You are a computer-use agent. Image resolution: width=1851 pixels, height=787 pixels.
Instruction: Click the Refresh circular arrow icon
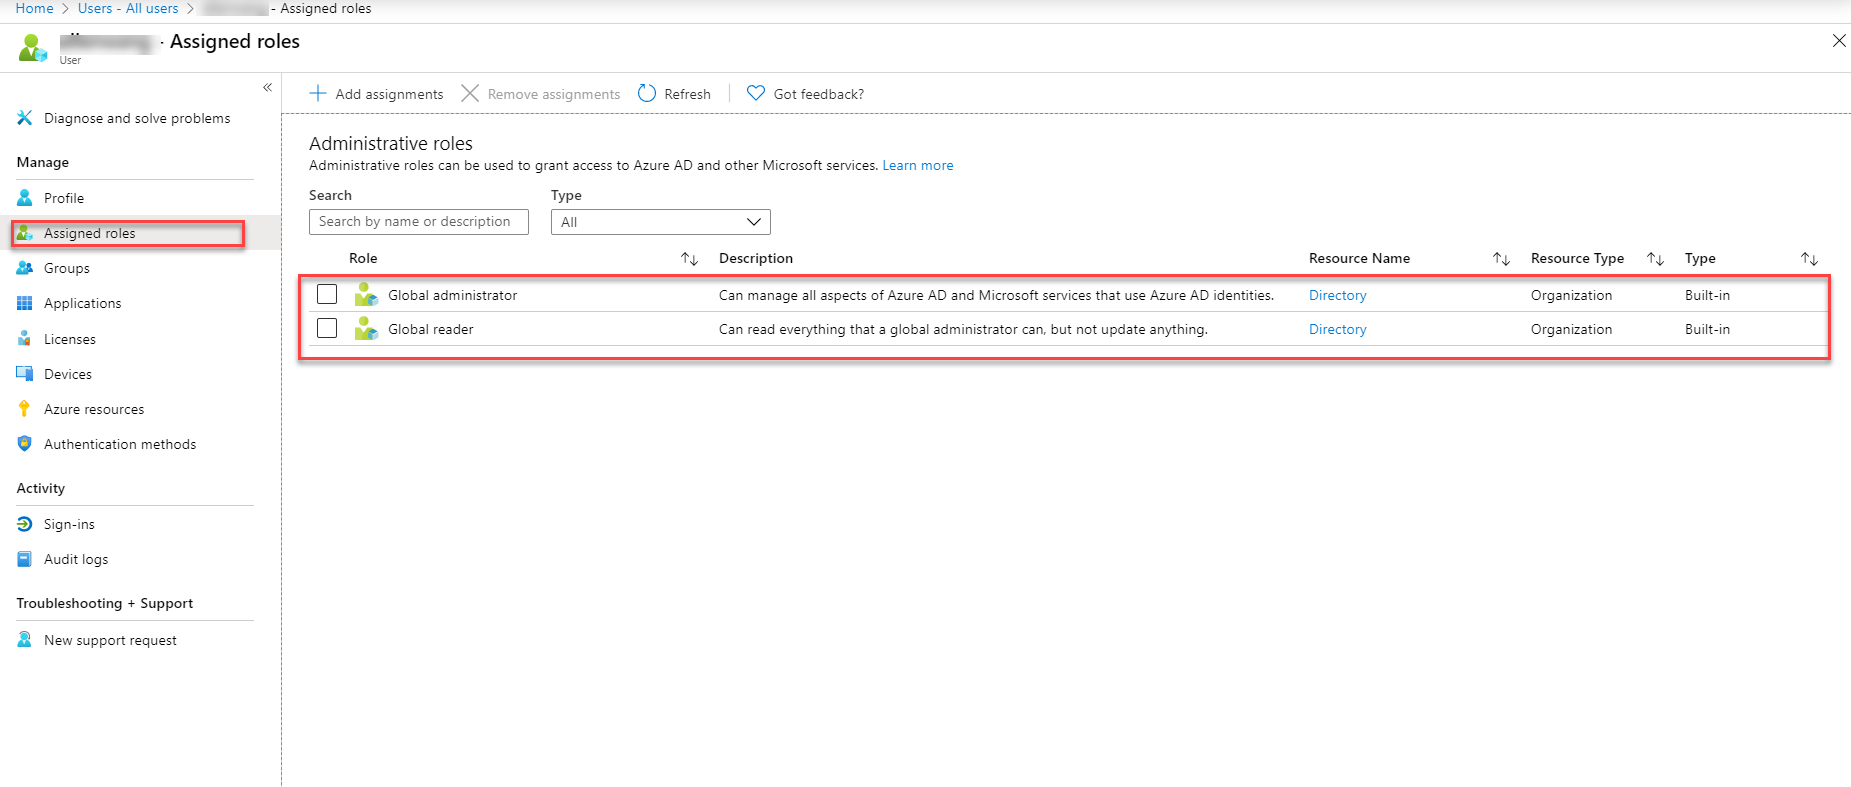[647, 94]
